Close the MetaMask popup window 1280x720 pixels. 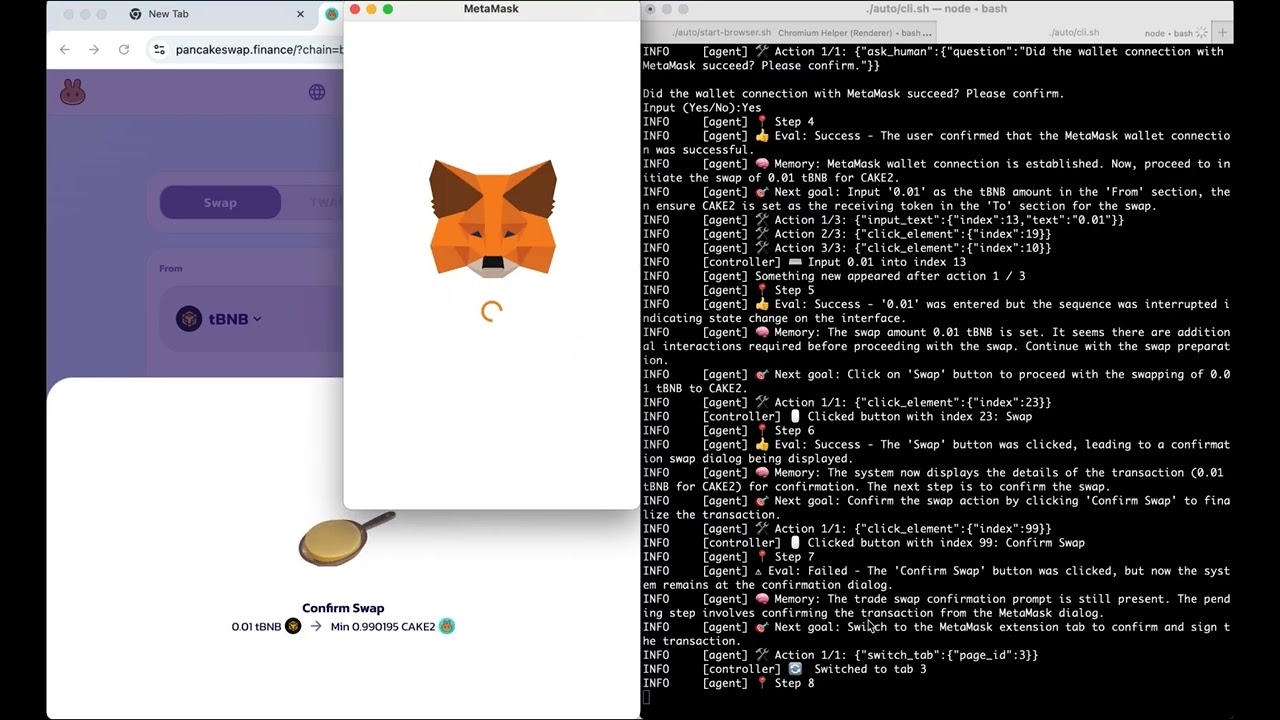[x=355, y=9]
